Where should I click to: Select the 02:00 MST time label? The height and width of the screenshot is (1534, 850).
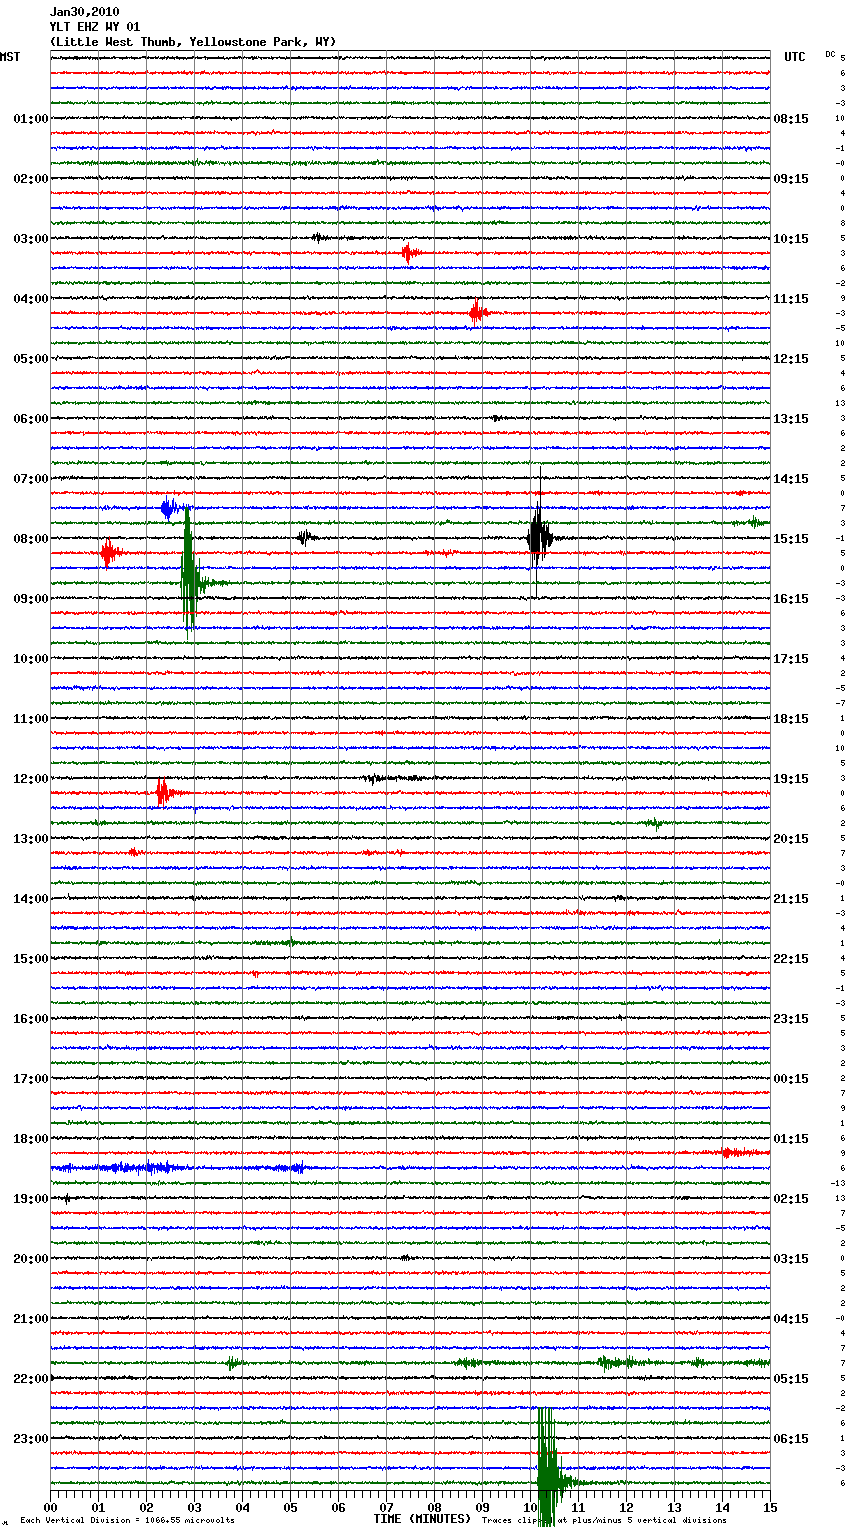click(31, 179)
